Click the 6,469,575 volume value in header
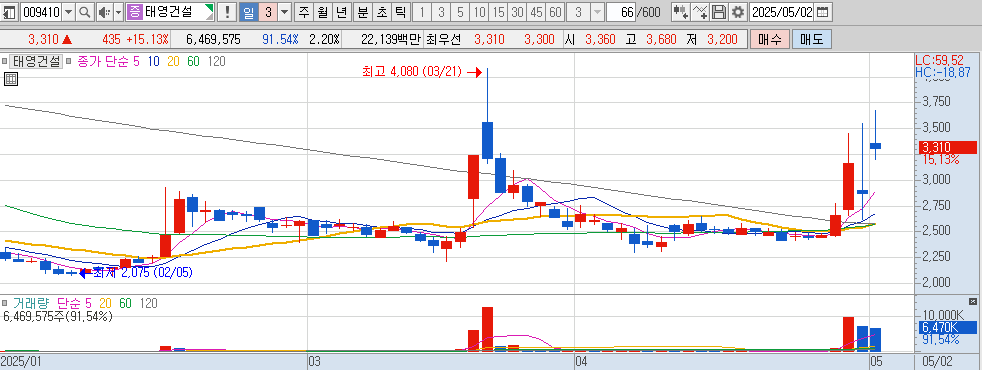 click(214, 39)
